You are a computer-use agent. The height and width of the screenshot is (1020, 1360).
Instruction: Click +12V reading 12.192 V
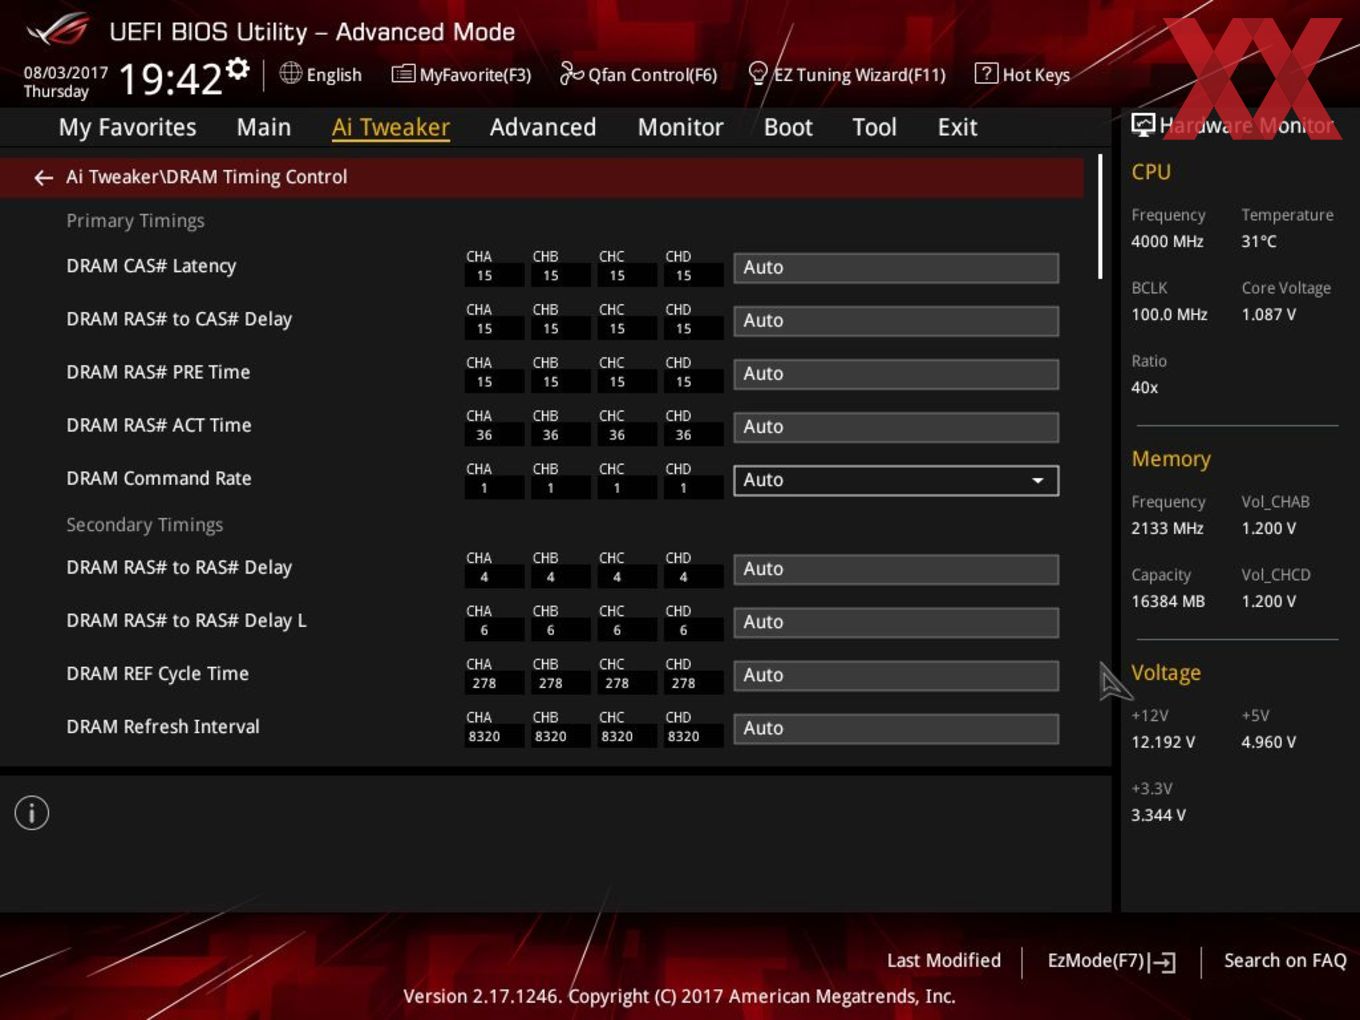1163,742
